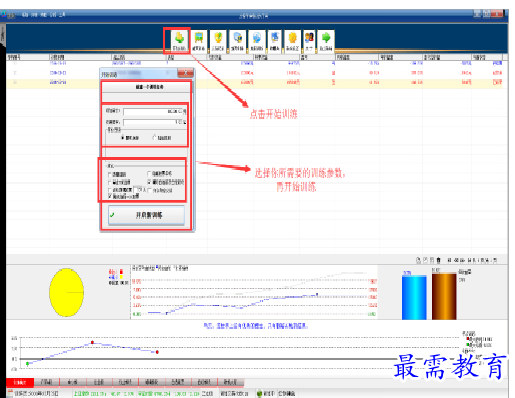Image resolution: width=515 pixels, height=398 pixels.
Task: Open the second bottom tab beside the red one
Action: 47,382
